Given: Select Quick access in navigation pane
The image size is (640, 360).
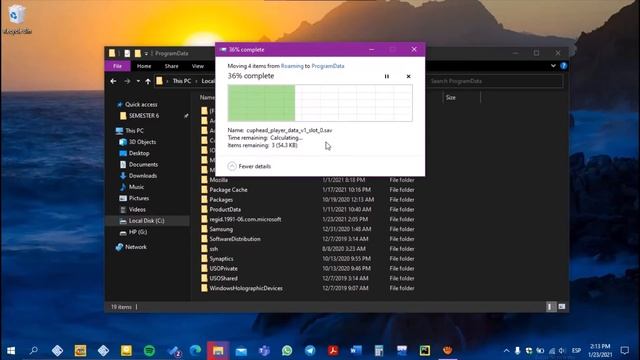Looking at the screenshot, I should (141, 104).
